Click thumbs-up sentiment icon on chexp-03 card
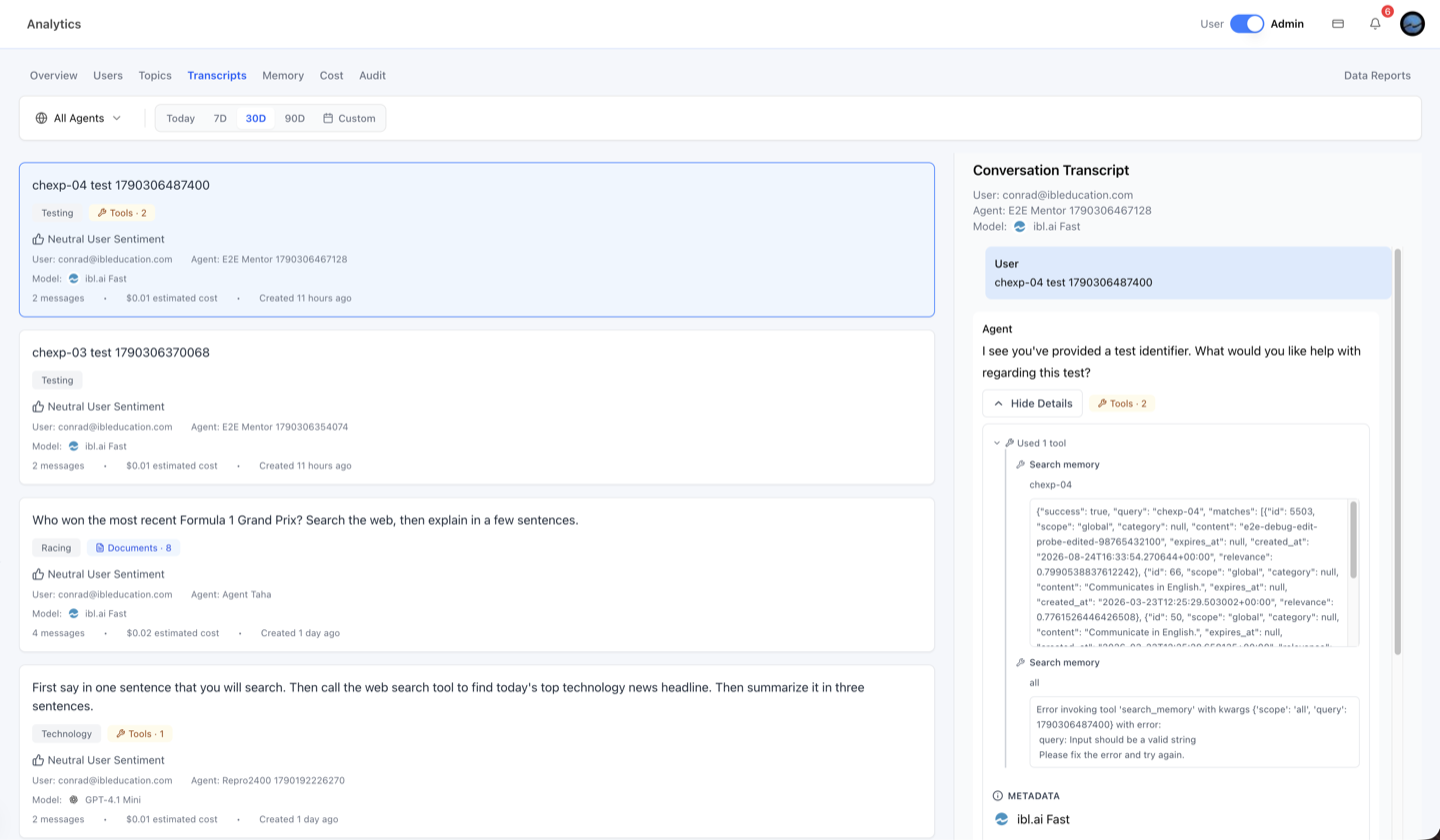 click(38, 407)
